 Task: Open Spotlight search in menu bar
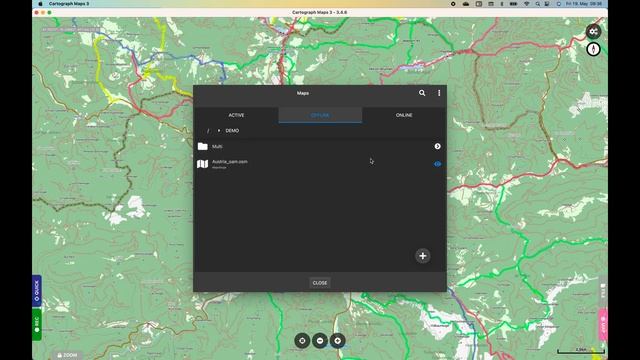click(538, 4)
